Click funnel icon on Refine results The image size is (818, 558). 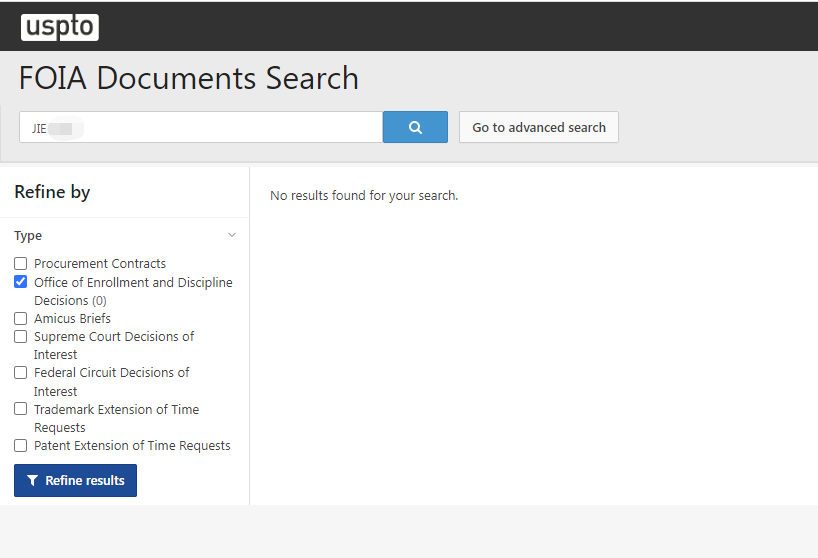tap(32, 480)
